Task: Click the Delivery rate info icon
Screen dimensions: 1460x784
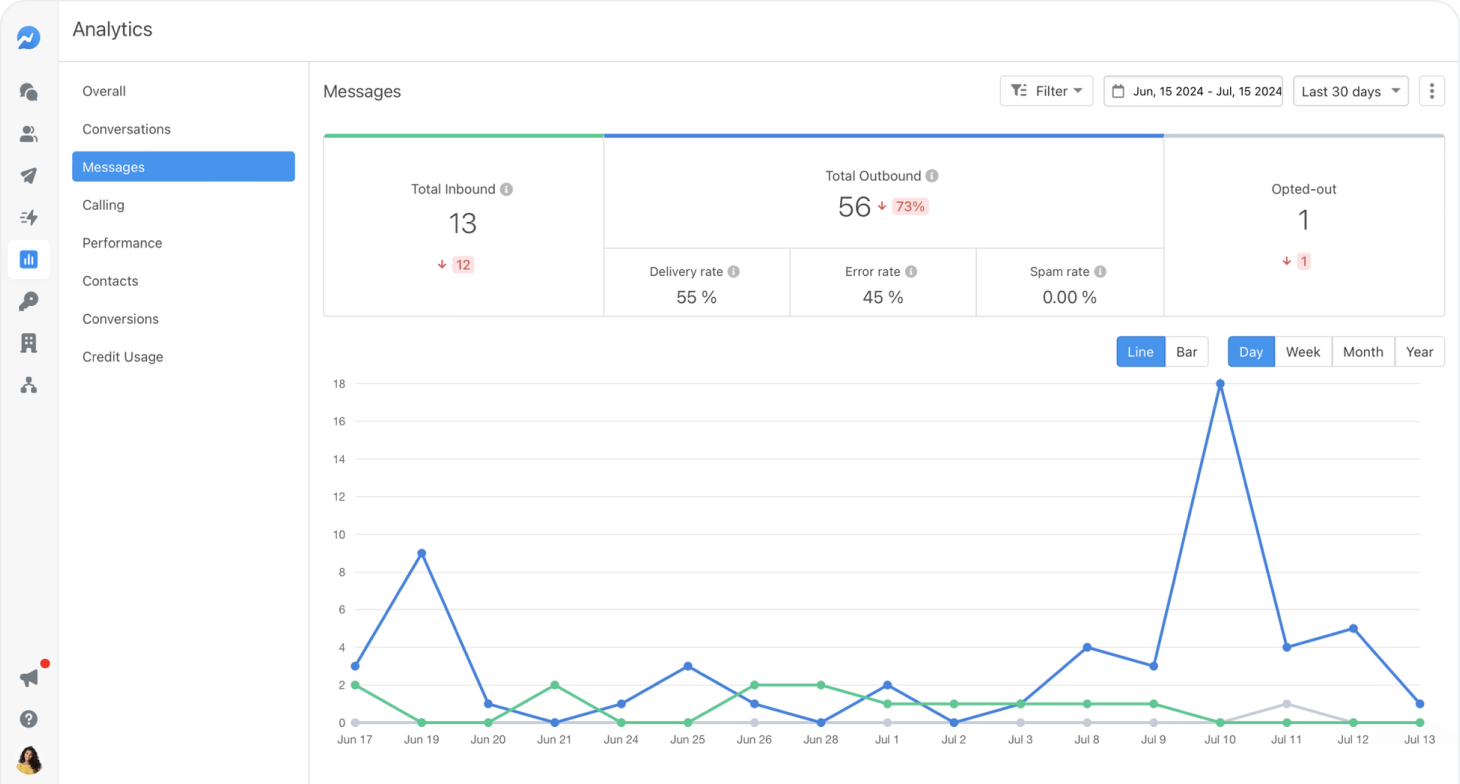Action: (734, 272)
